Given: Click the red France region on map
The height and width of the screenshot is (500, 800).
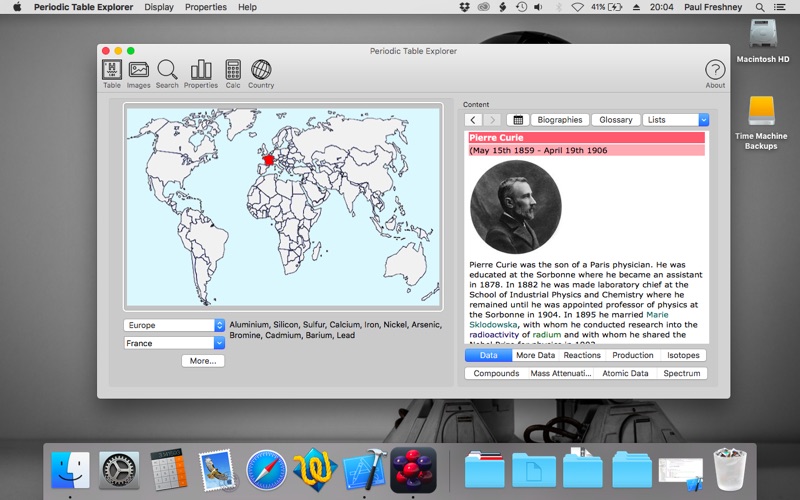Looking at the screenshot, I should pos(268,160).
